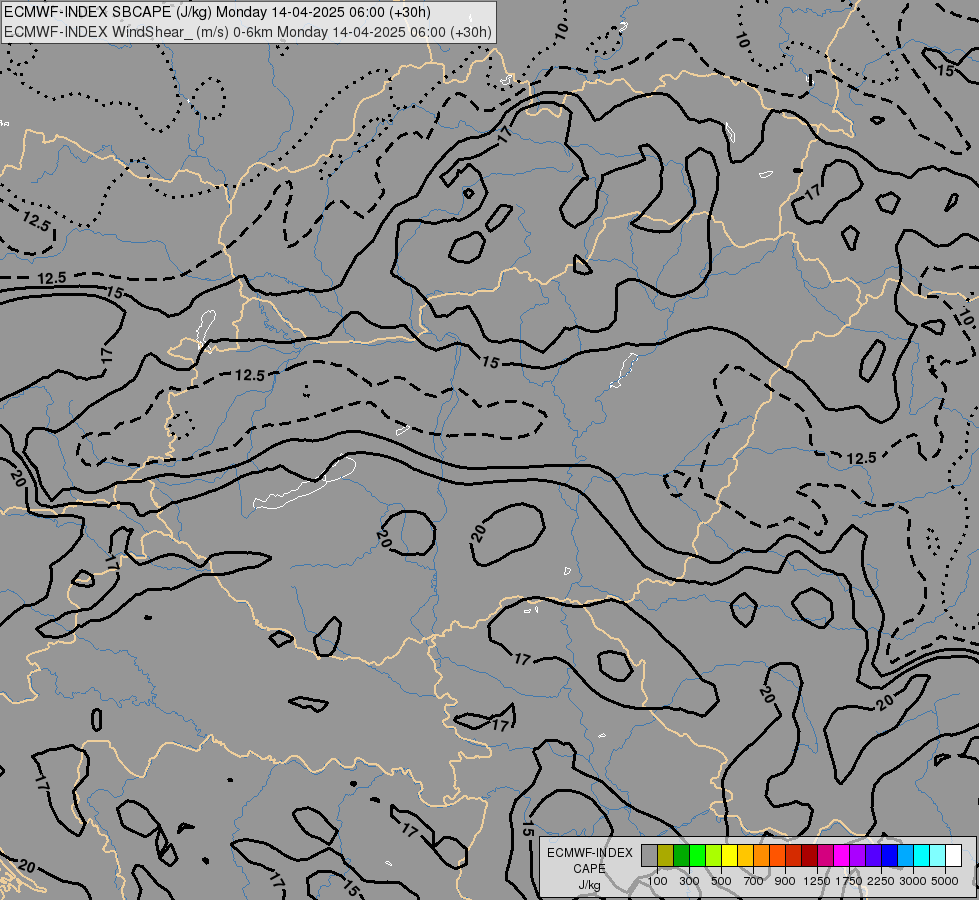The image size is (979, 900).
Task: Click the 'J/kg' unit label in the legend
Action: pos(589,885)
